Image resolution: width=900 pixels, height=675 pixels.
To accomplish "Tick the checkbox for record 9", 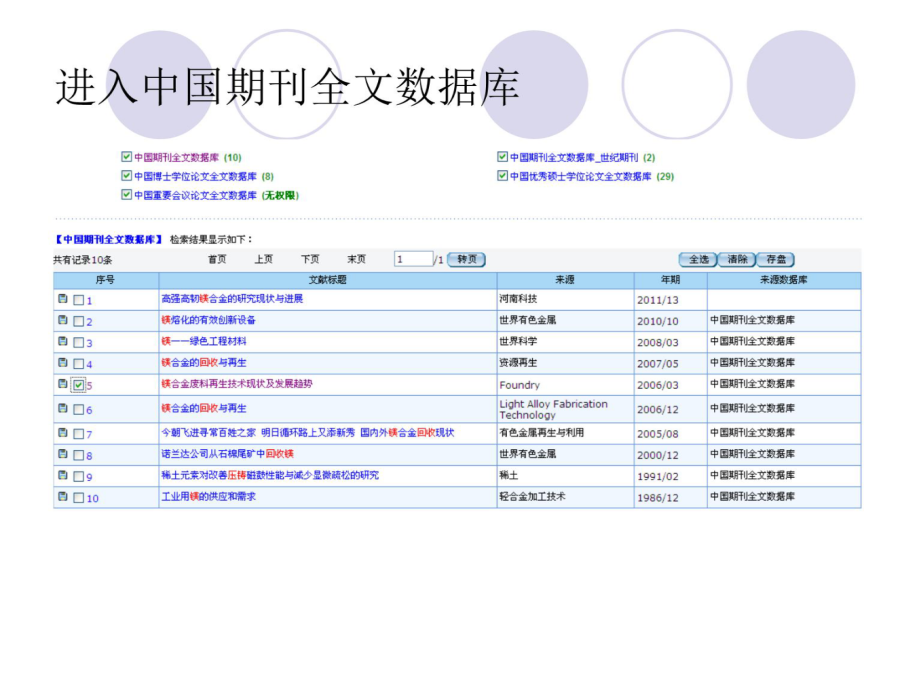I will pyautogui.click(x=79, y=476).
